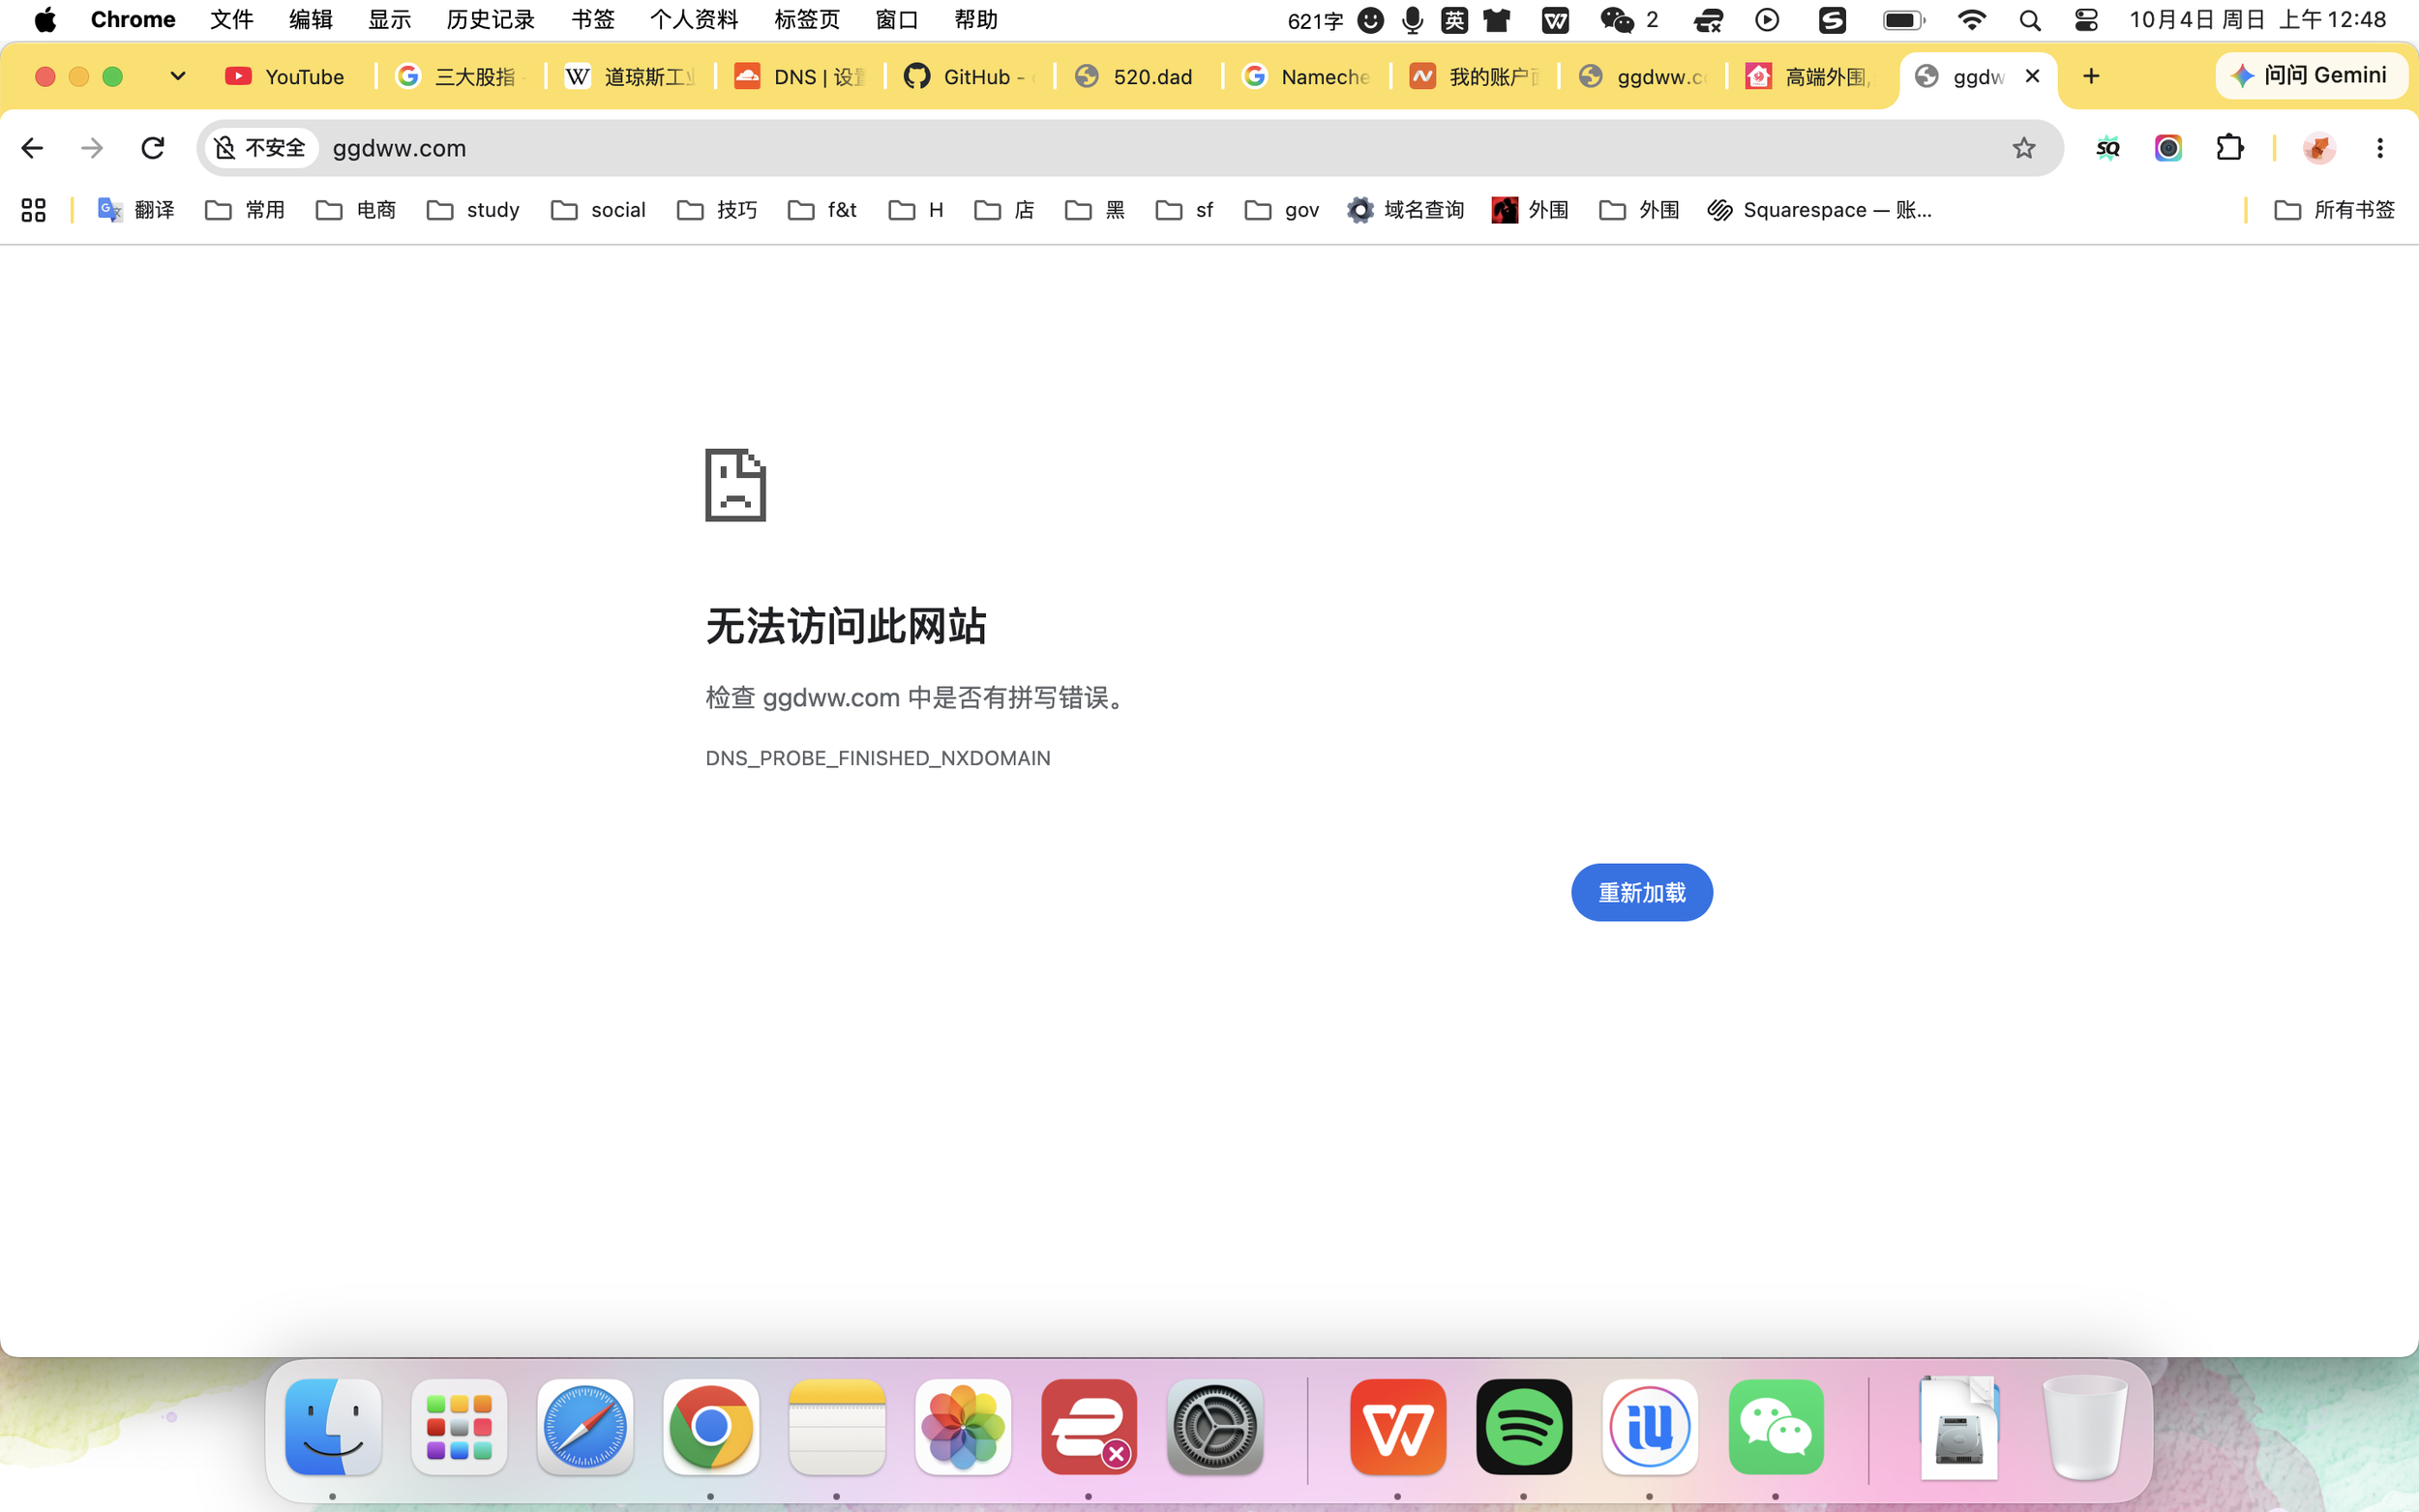This screenshot has height=1512, width=2419.
Task: Expand the 技巧 bookmarks folder
Action: click(x=717, y=210)
